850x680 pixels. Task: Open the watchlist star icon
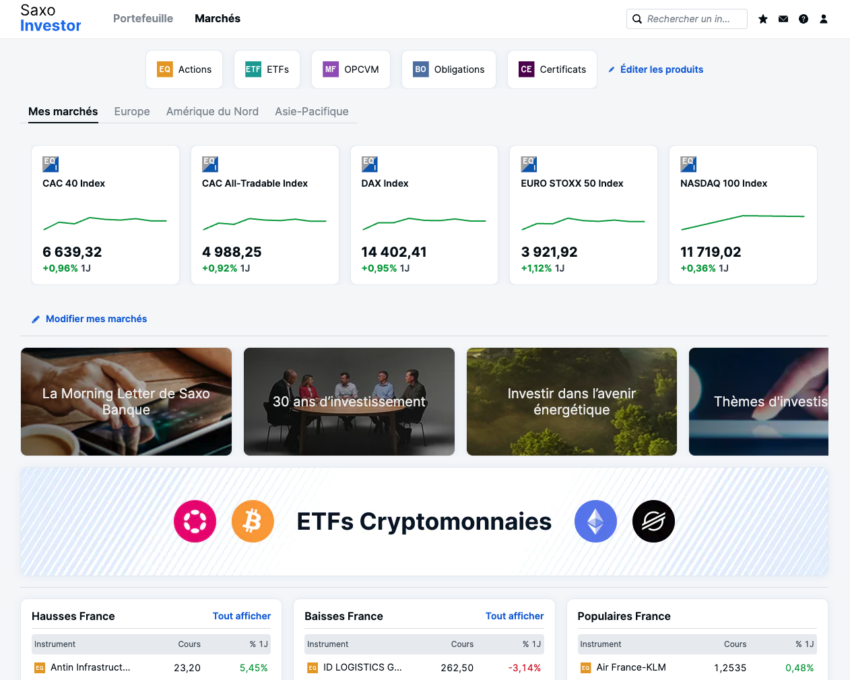[x=762, y=18]
